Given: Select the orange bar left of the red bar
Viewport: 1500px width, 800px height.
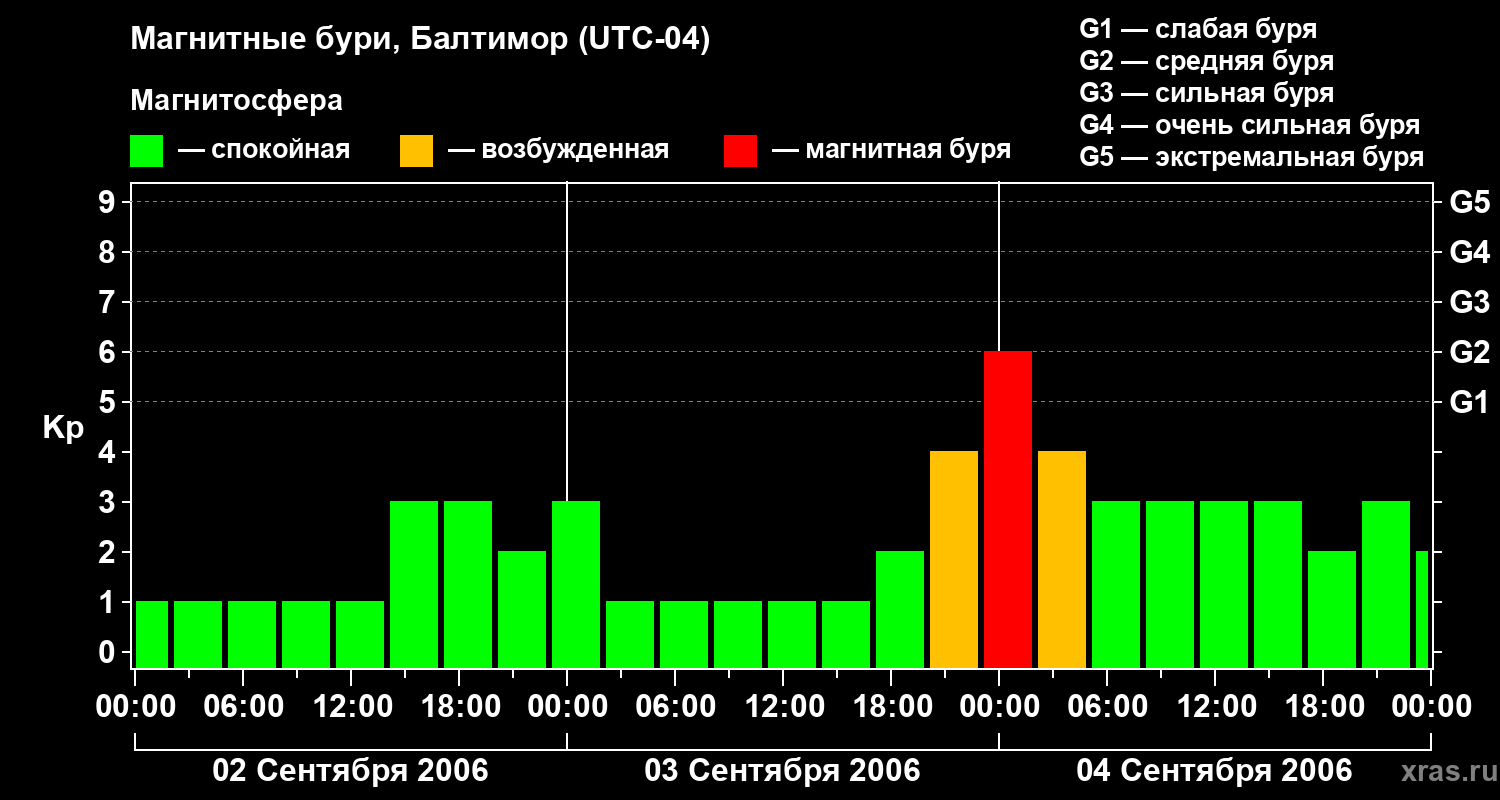Looking at the screenshot, I should point(954,560).
